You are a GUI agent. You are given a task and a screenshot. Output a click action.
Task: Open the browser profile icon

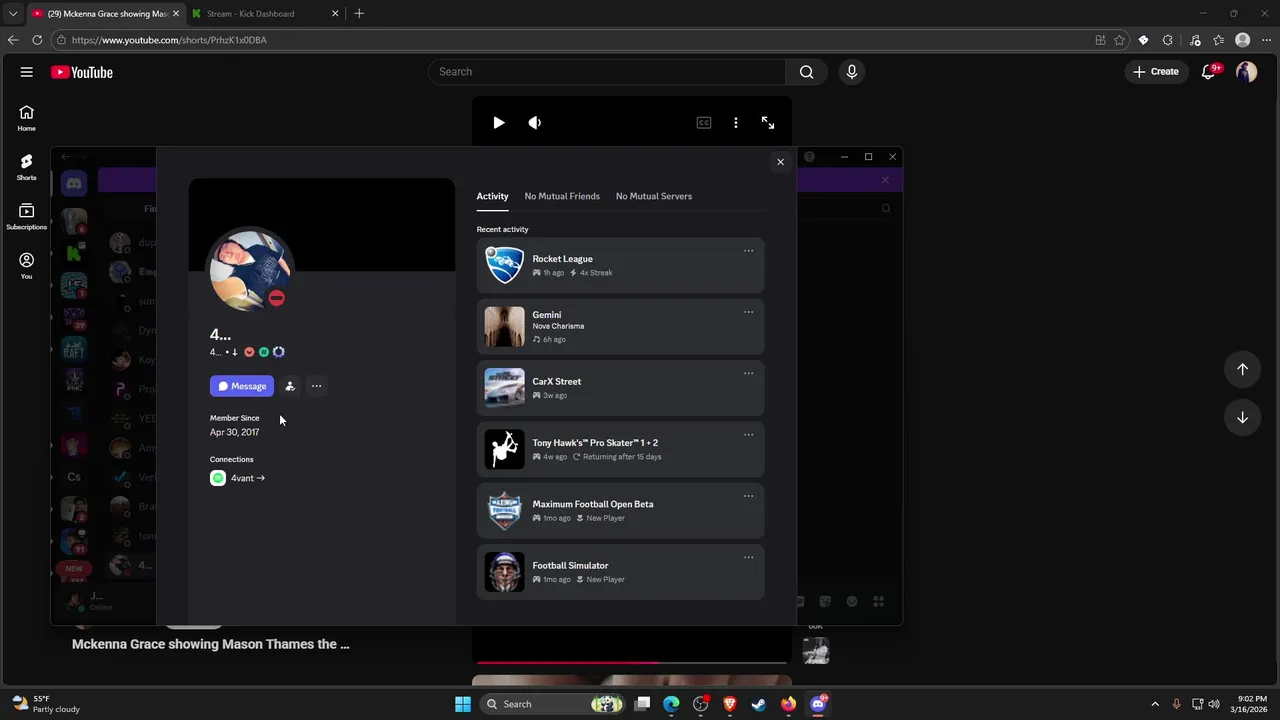[x=1243, y=40]
